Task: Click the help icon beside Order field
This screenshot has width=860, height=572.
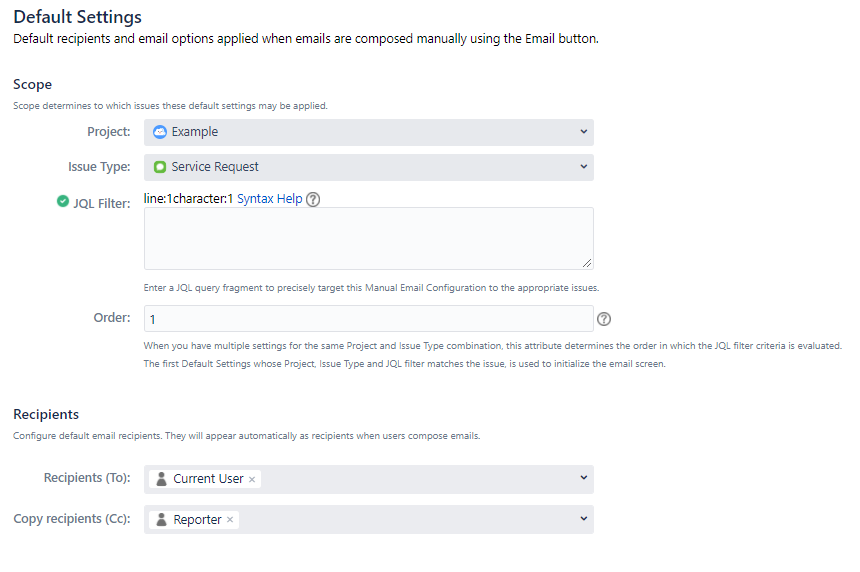Action: coord(603,319)
